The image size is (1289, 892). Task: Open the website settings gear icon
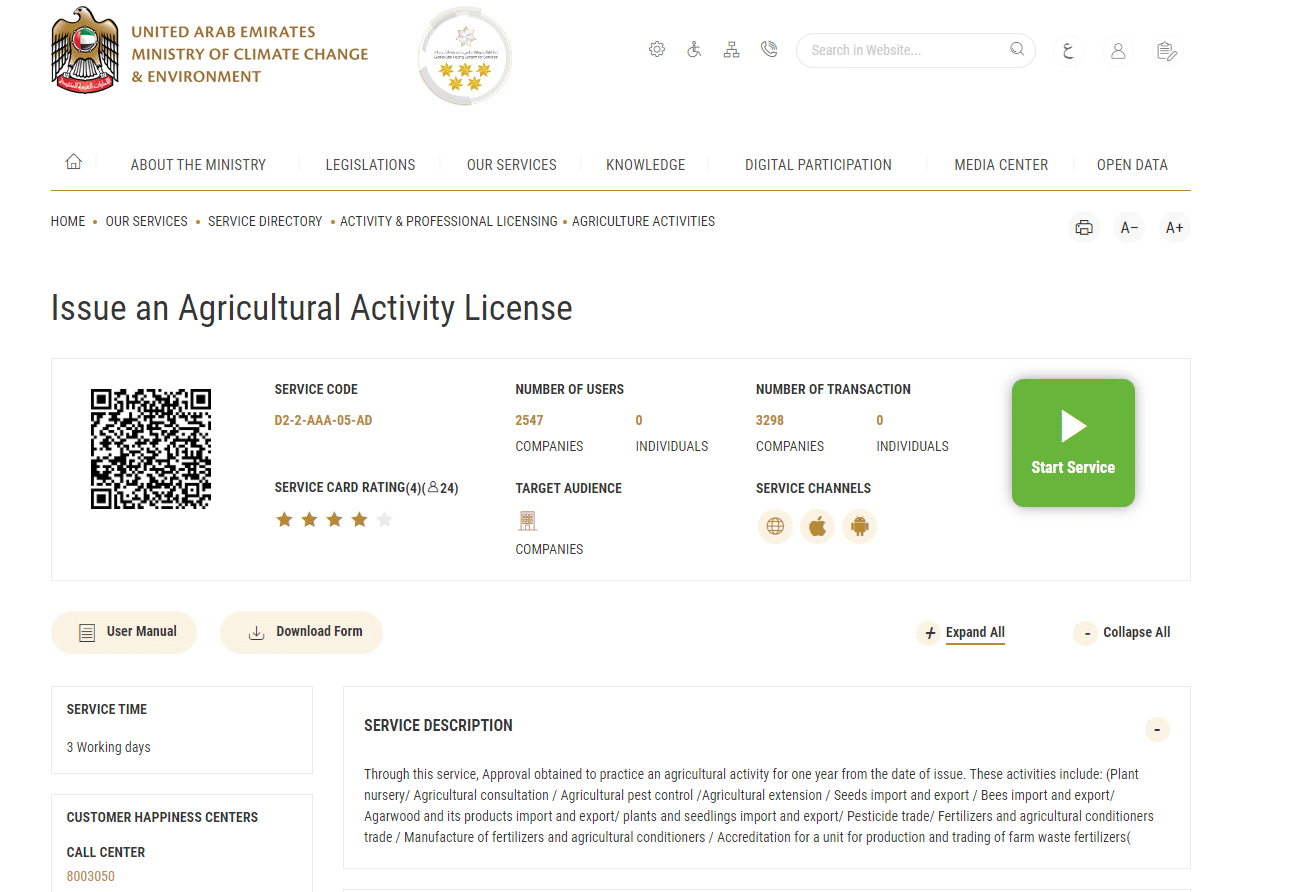657,48
